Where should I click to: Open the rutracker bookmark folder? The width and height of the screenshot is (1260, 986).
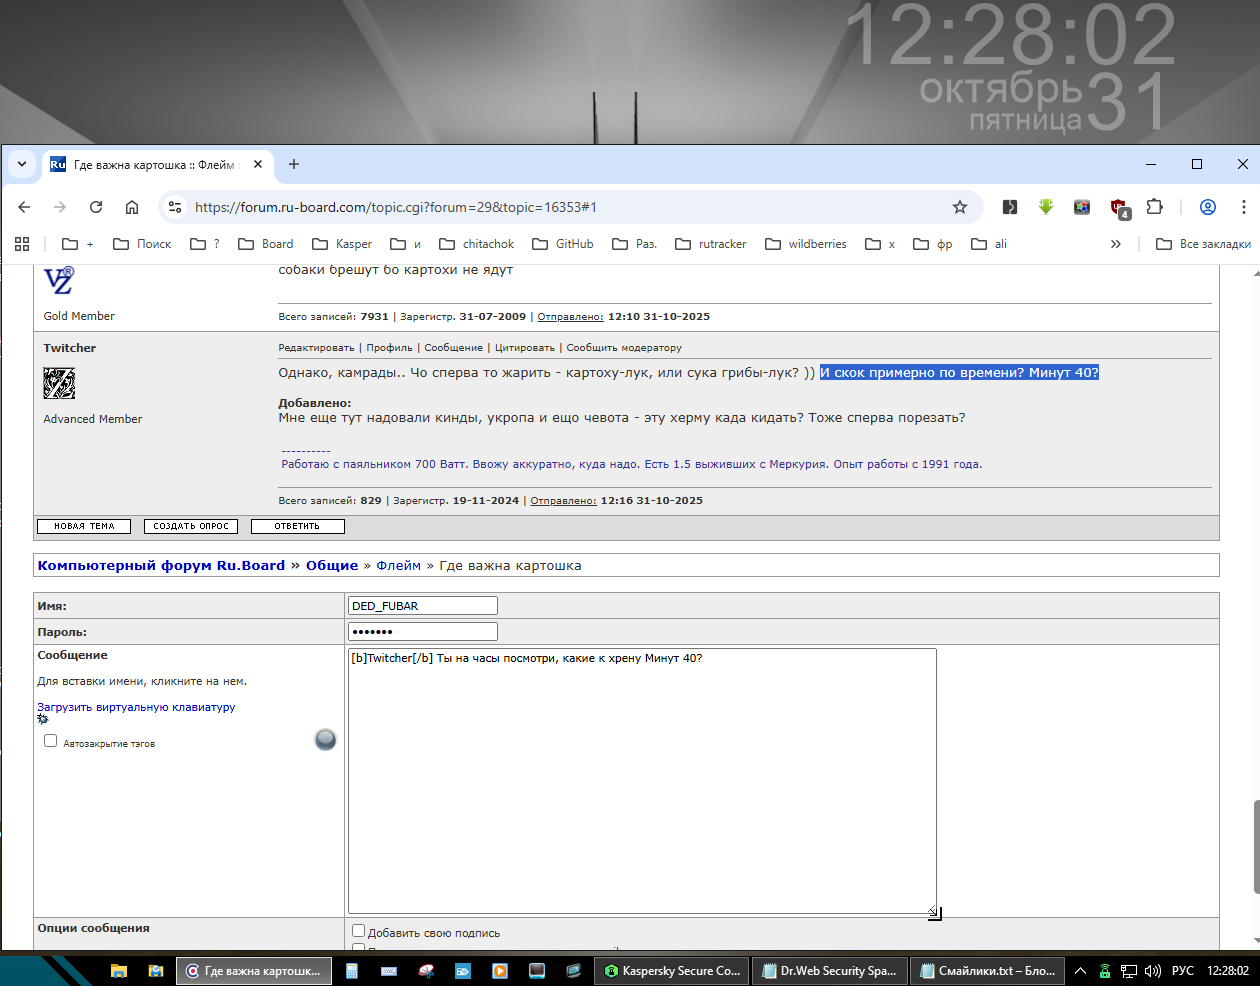point(711,244)
